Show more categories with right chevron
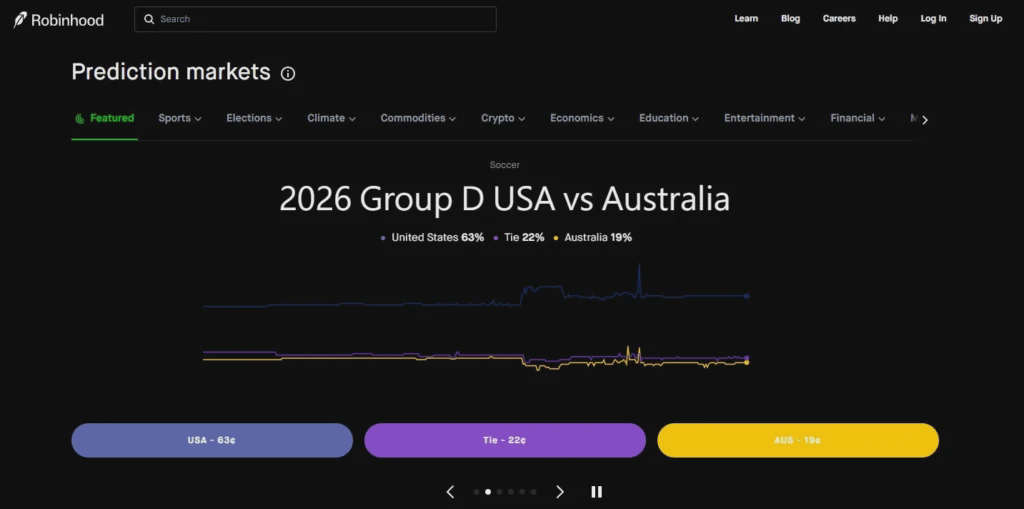 (x=925, y=120)
